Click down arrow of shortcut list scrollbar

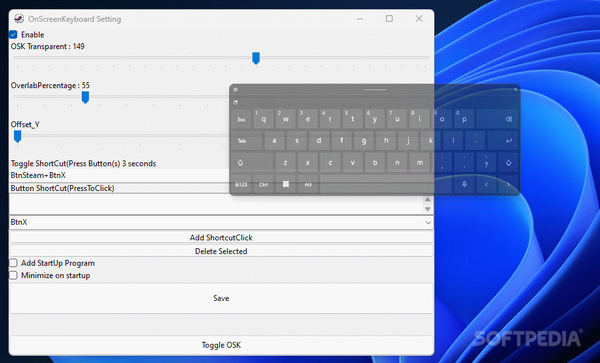coord(427,209)
